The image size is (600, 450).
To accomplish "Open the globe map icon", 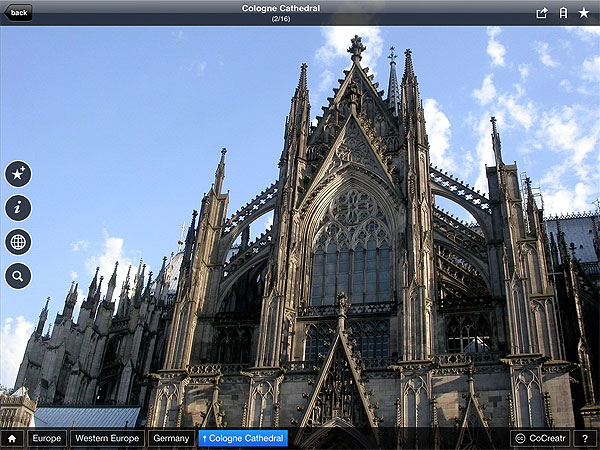I will 18,242.
